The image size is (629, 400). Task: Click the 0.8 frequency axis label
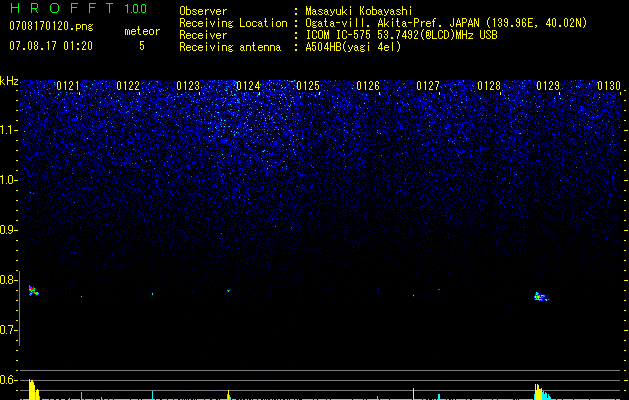pyautogui.click(x=9, y=280)
